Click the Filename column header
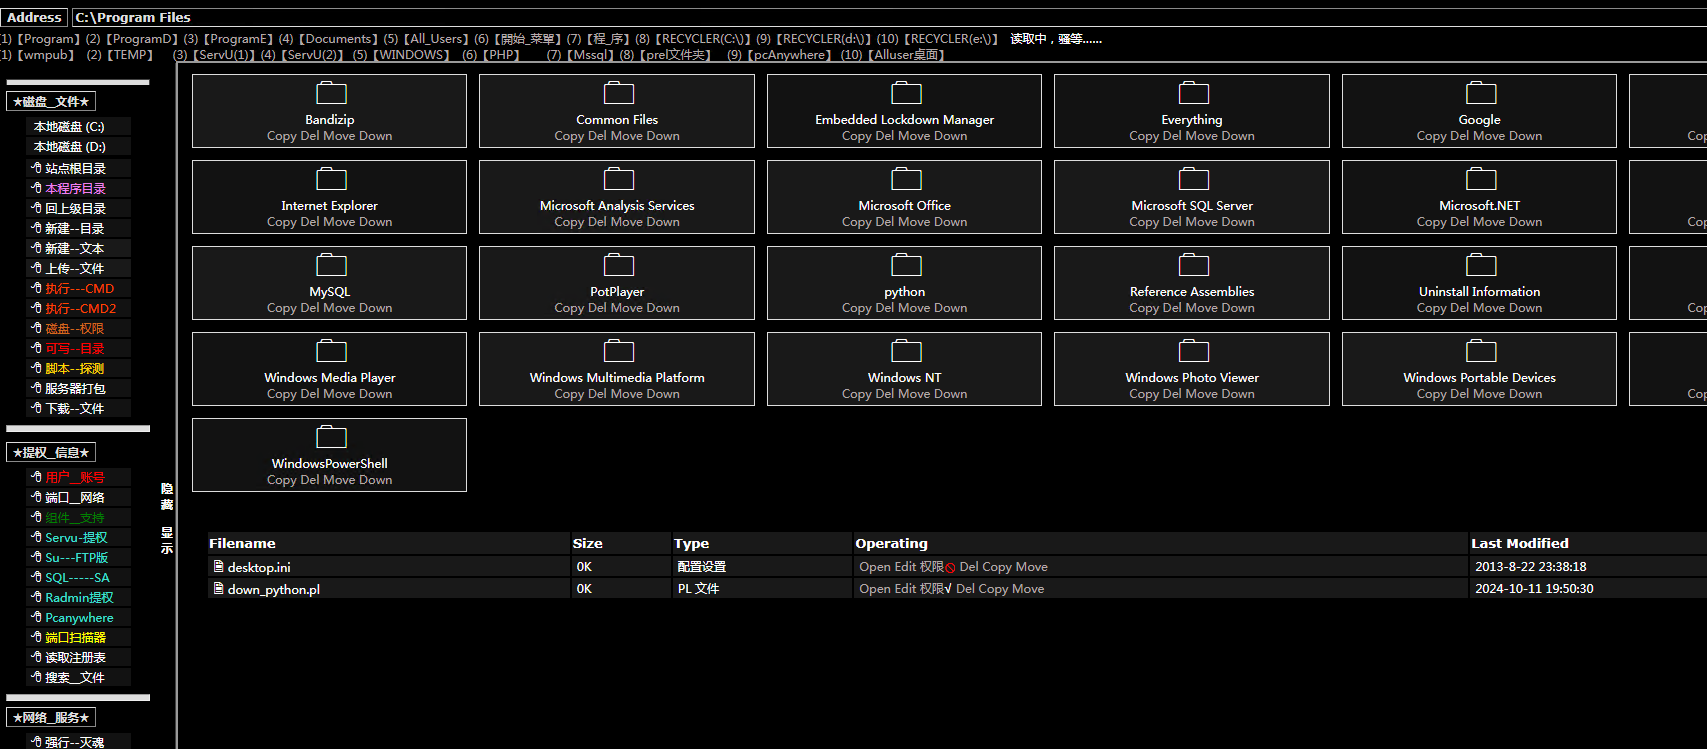Image resolution: width=1707 pixels, height=749 pixels. coord(242,543)
